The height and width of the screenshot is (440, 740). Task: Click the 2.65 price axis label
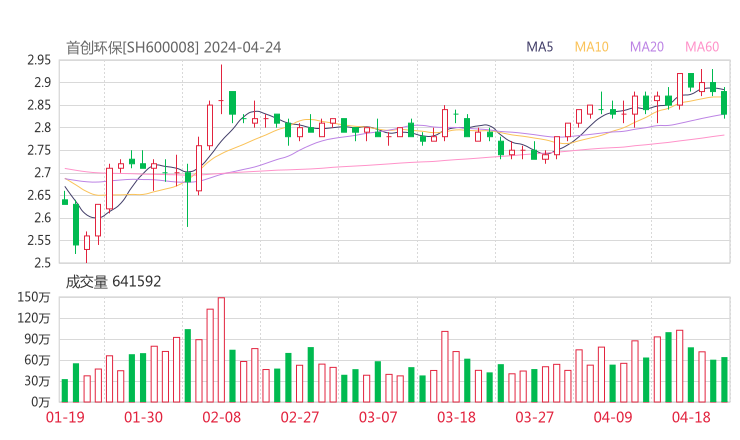(39, 195)
